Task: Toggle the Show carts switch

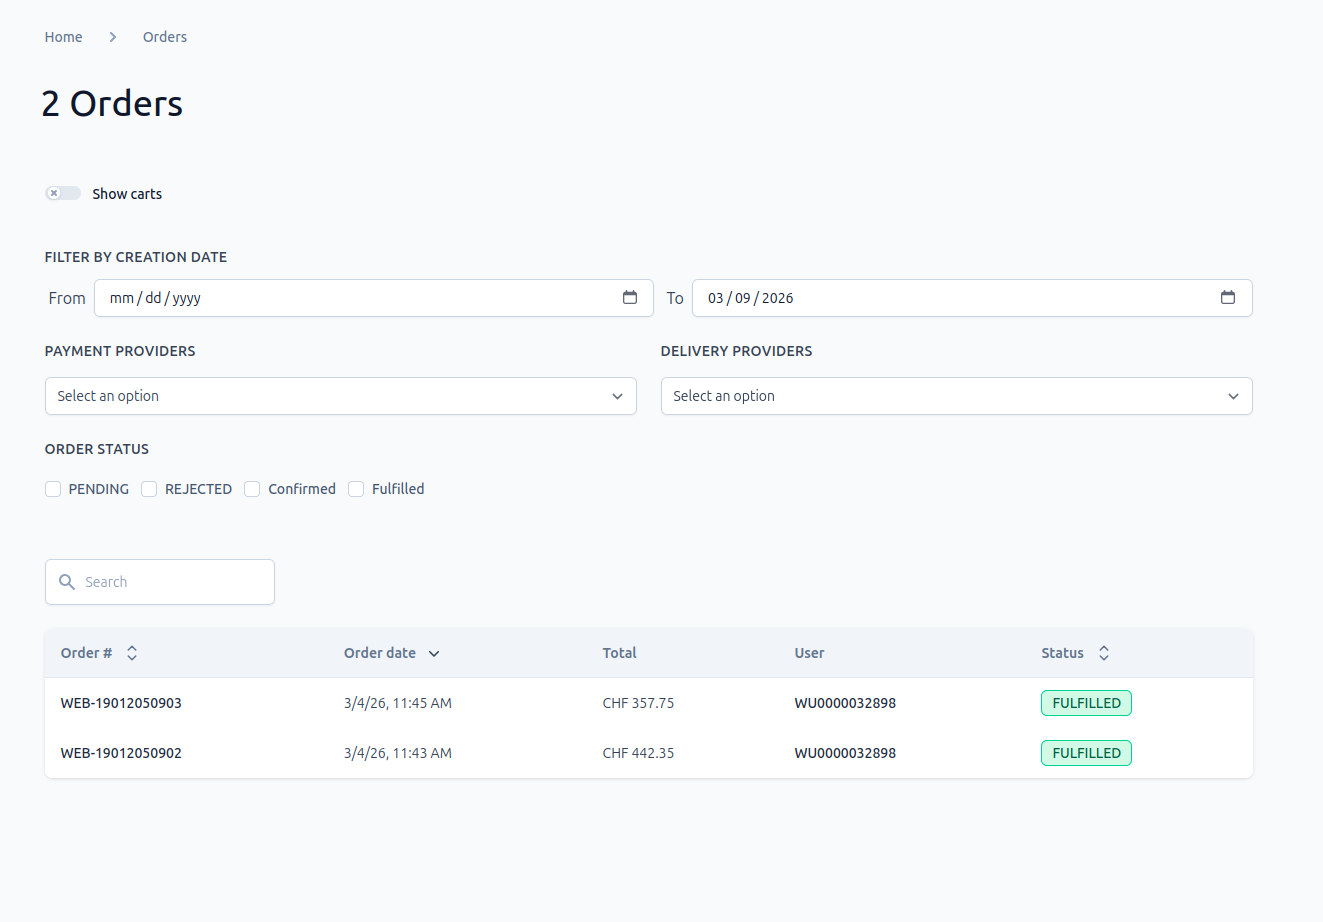Action: click(x=63, y=193)
